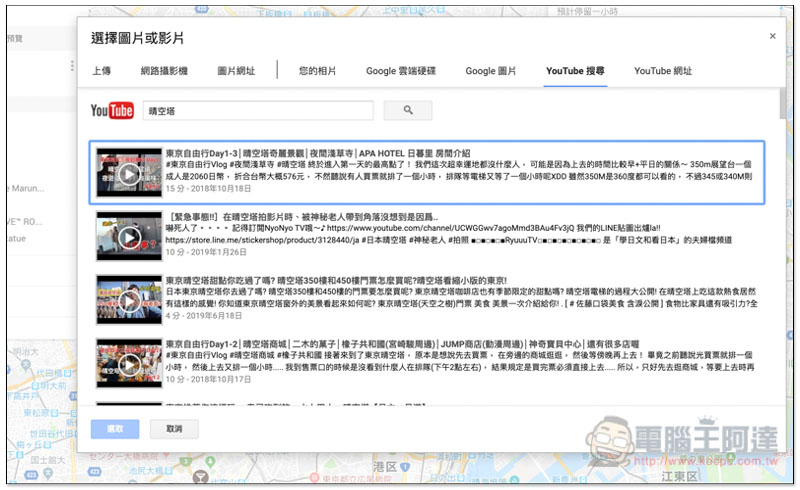Click the date text 10 分 - 2018年10月17日

pyautogui.click(x=208, y=379)
